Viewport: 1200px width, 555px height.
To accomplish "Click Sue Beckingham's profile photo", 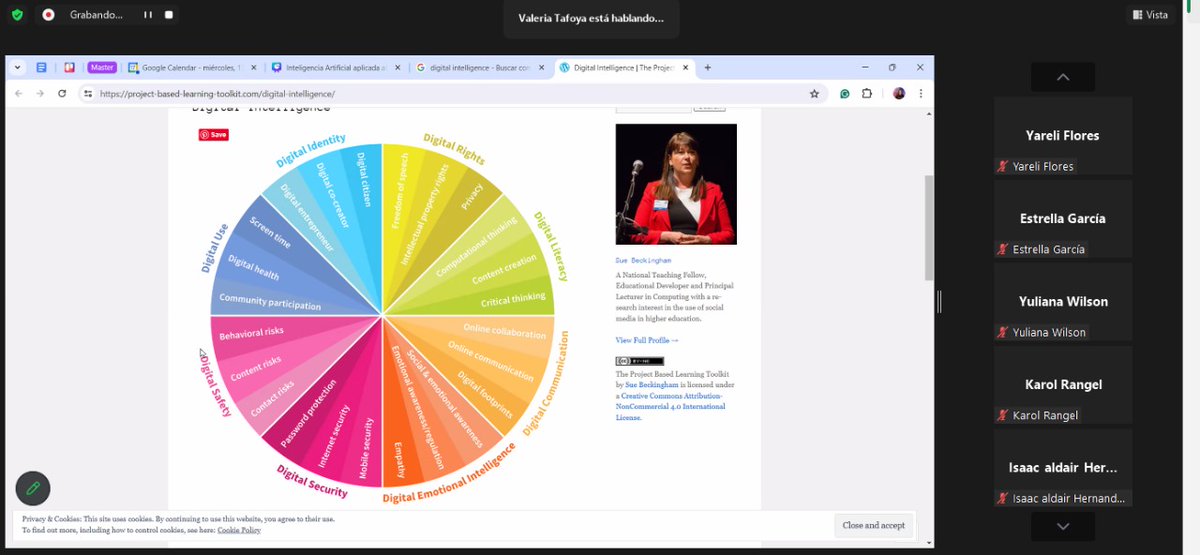I will click(676, 184).
